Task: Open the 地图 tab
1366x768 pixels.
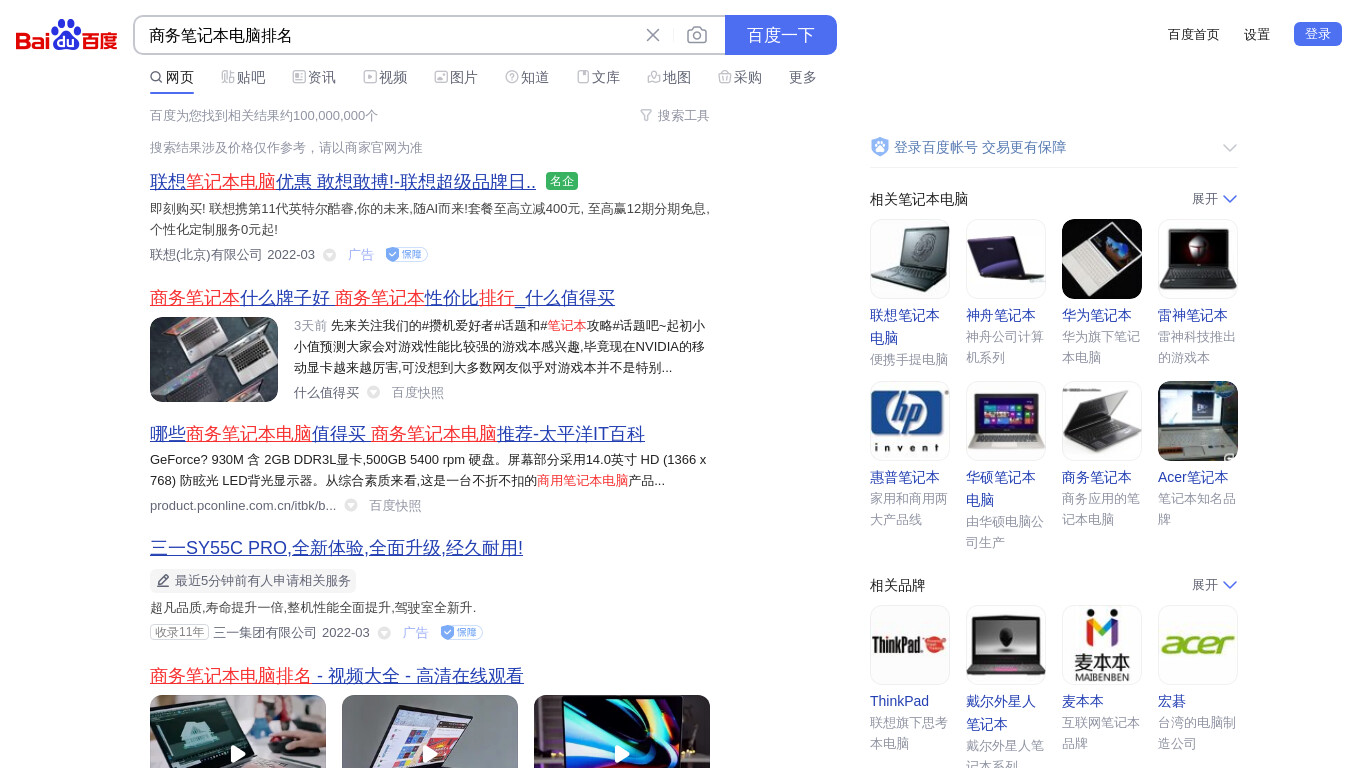Action: coord(669,77)
